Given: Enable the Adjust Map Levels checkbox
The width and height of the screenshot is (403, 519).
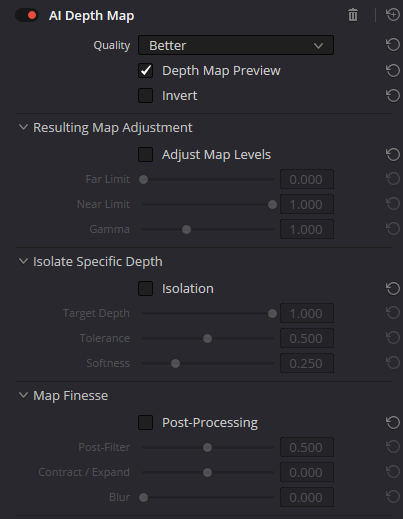Looking at the screenshot, I should point(146,155).
